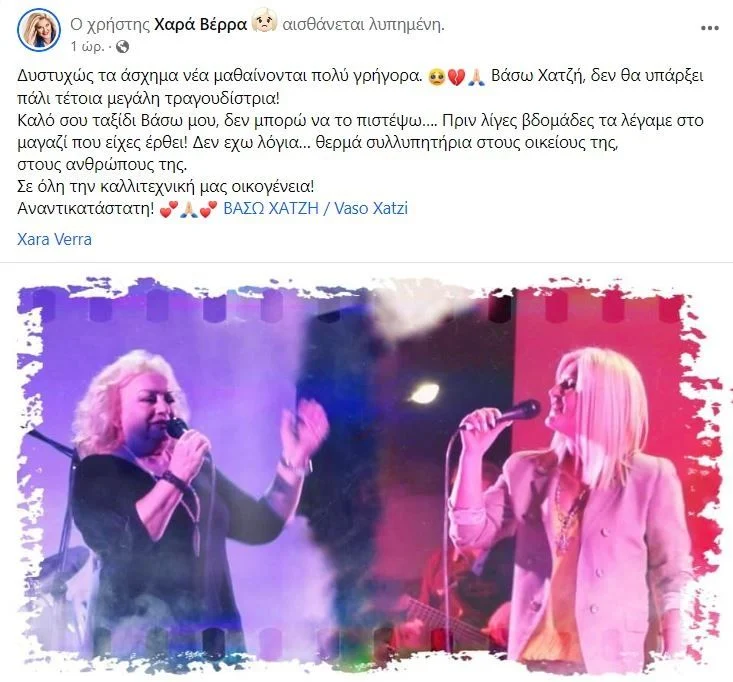Click the sad face feeling emoji beside the name
This screenshot has width=733, height=682.
265,22
